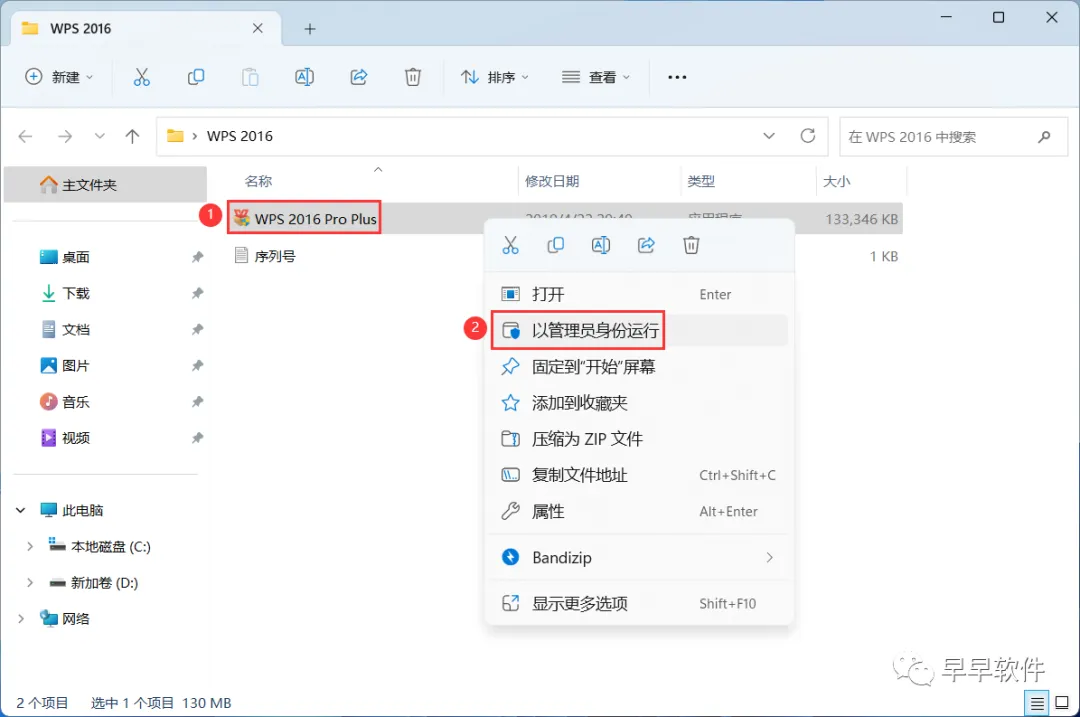This screenshot has width=1080, height=717.
Task: Click the Delete icon in the context menu
Action: click(691, 245)
